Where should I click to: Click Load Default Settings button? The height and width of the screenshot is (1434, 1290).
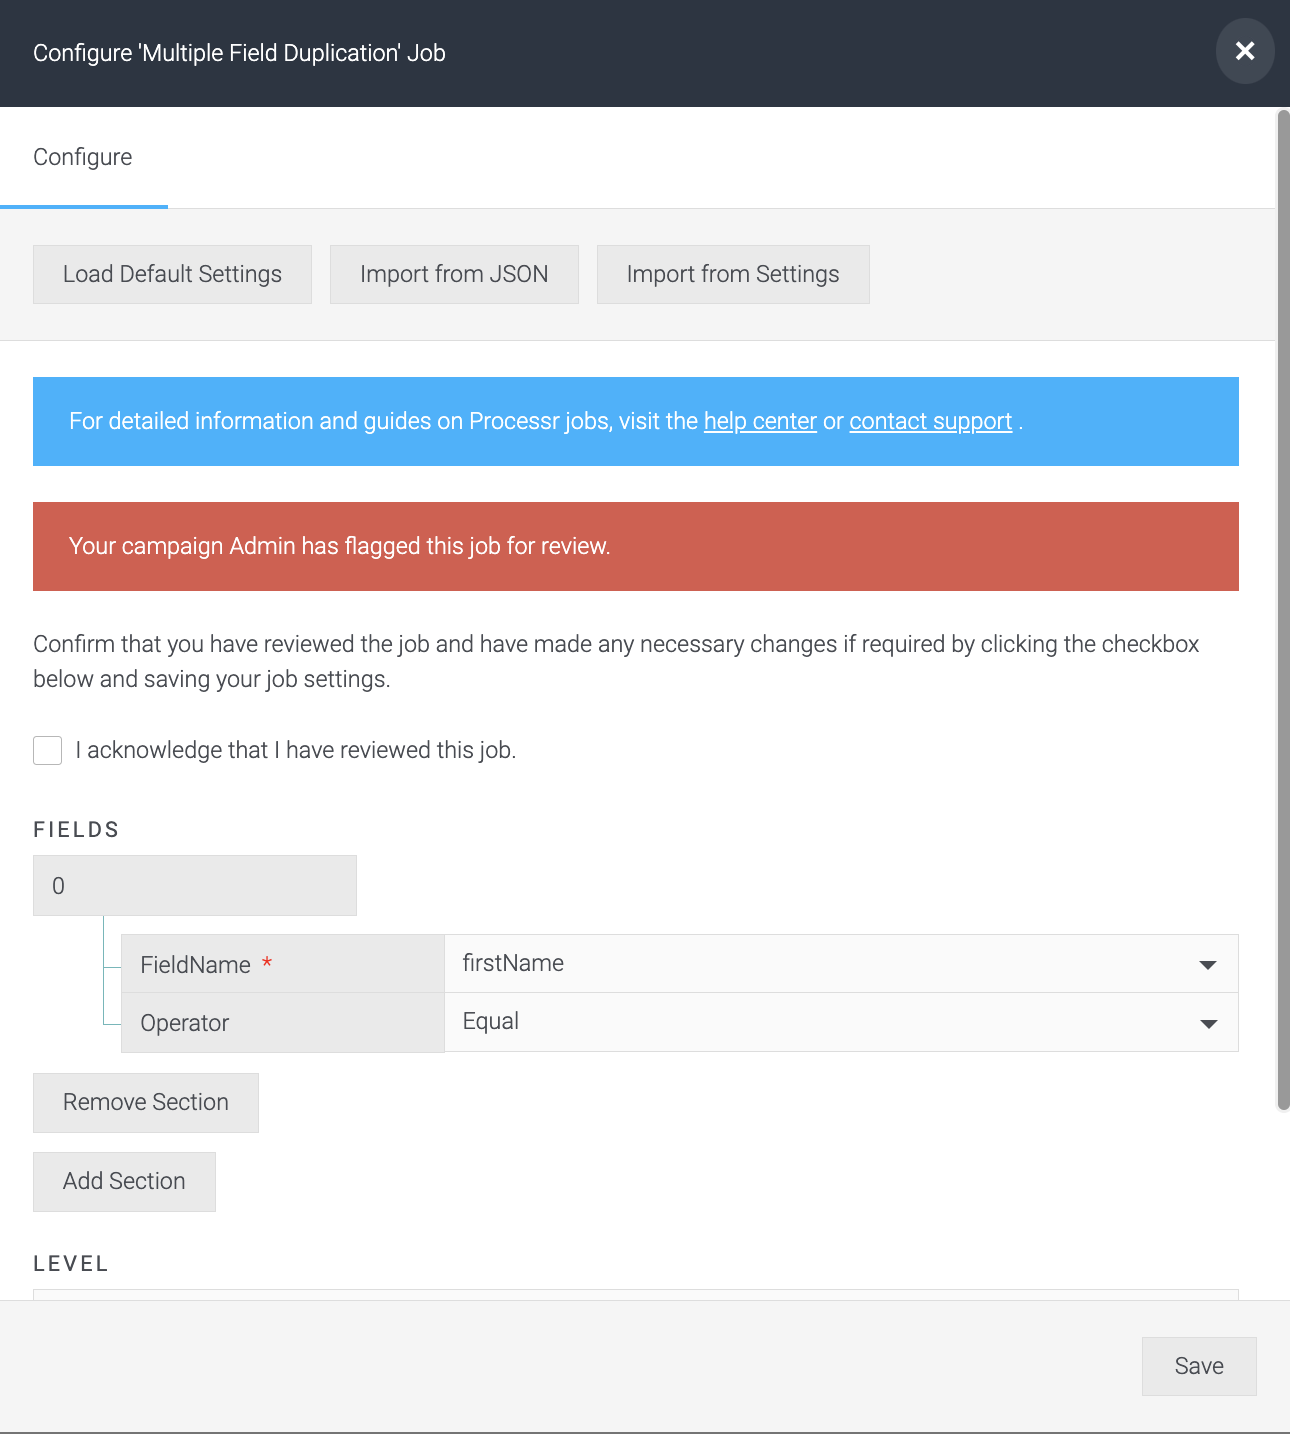[172, 274]
